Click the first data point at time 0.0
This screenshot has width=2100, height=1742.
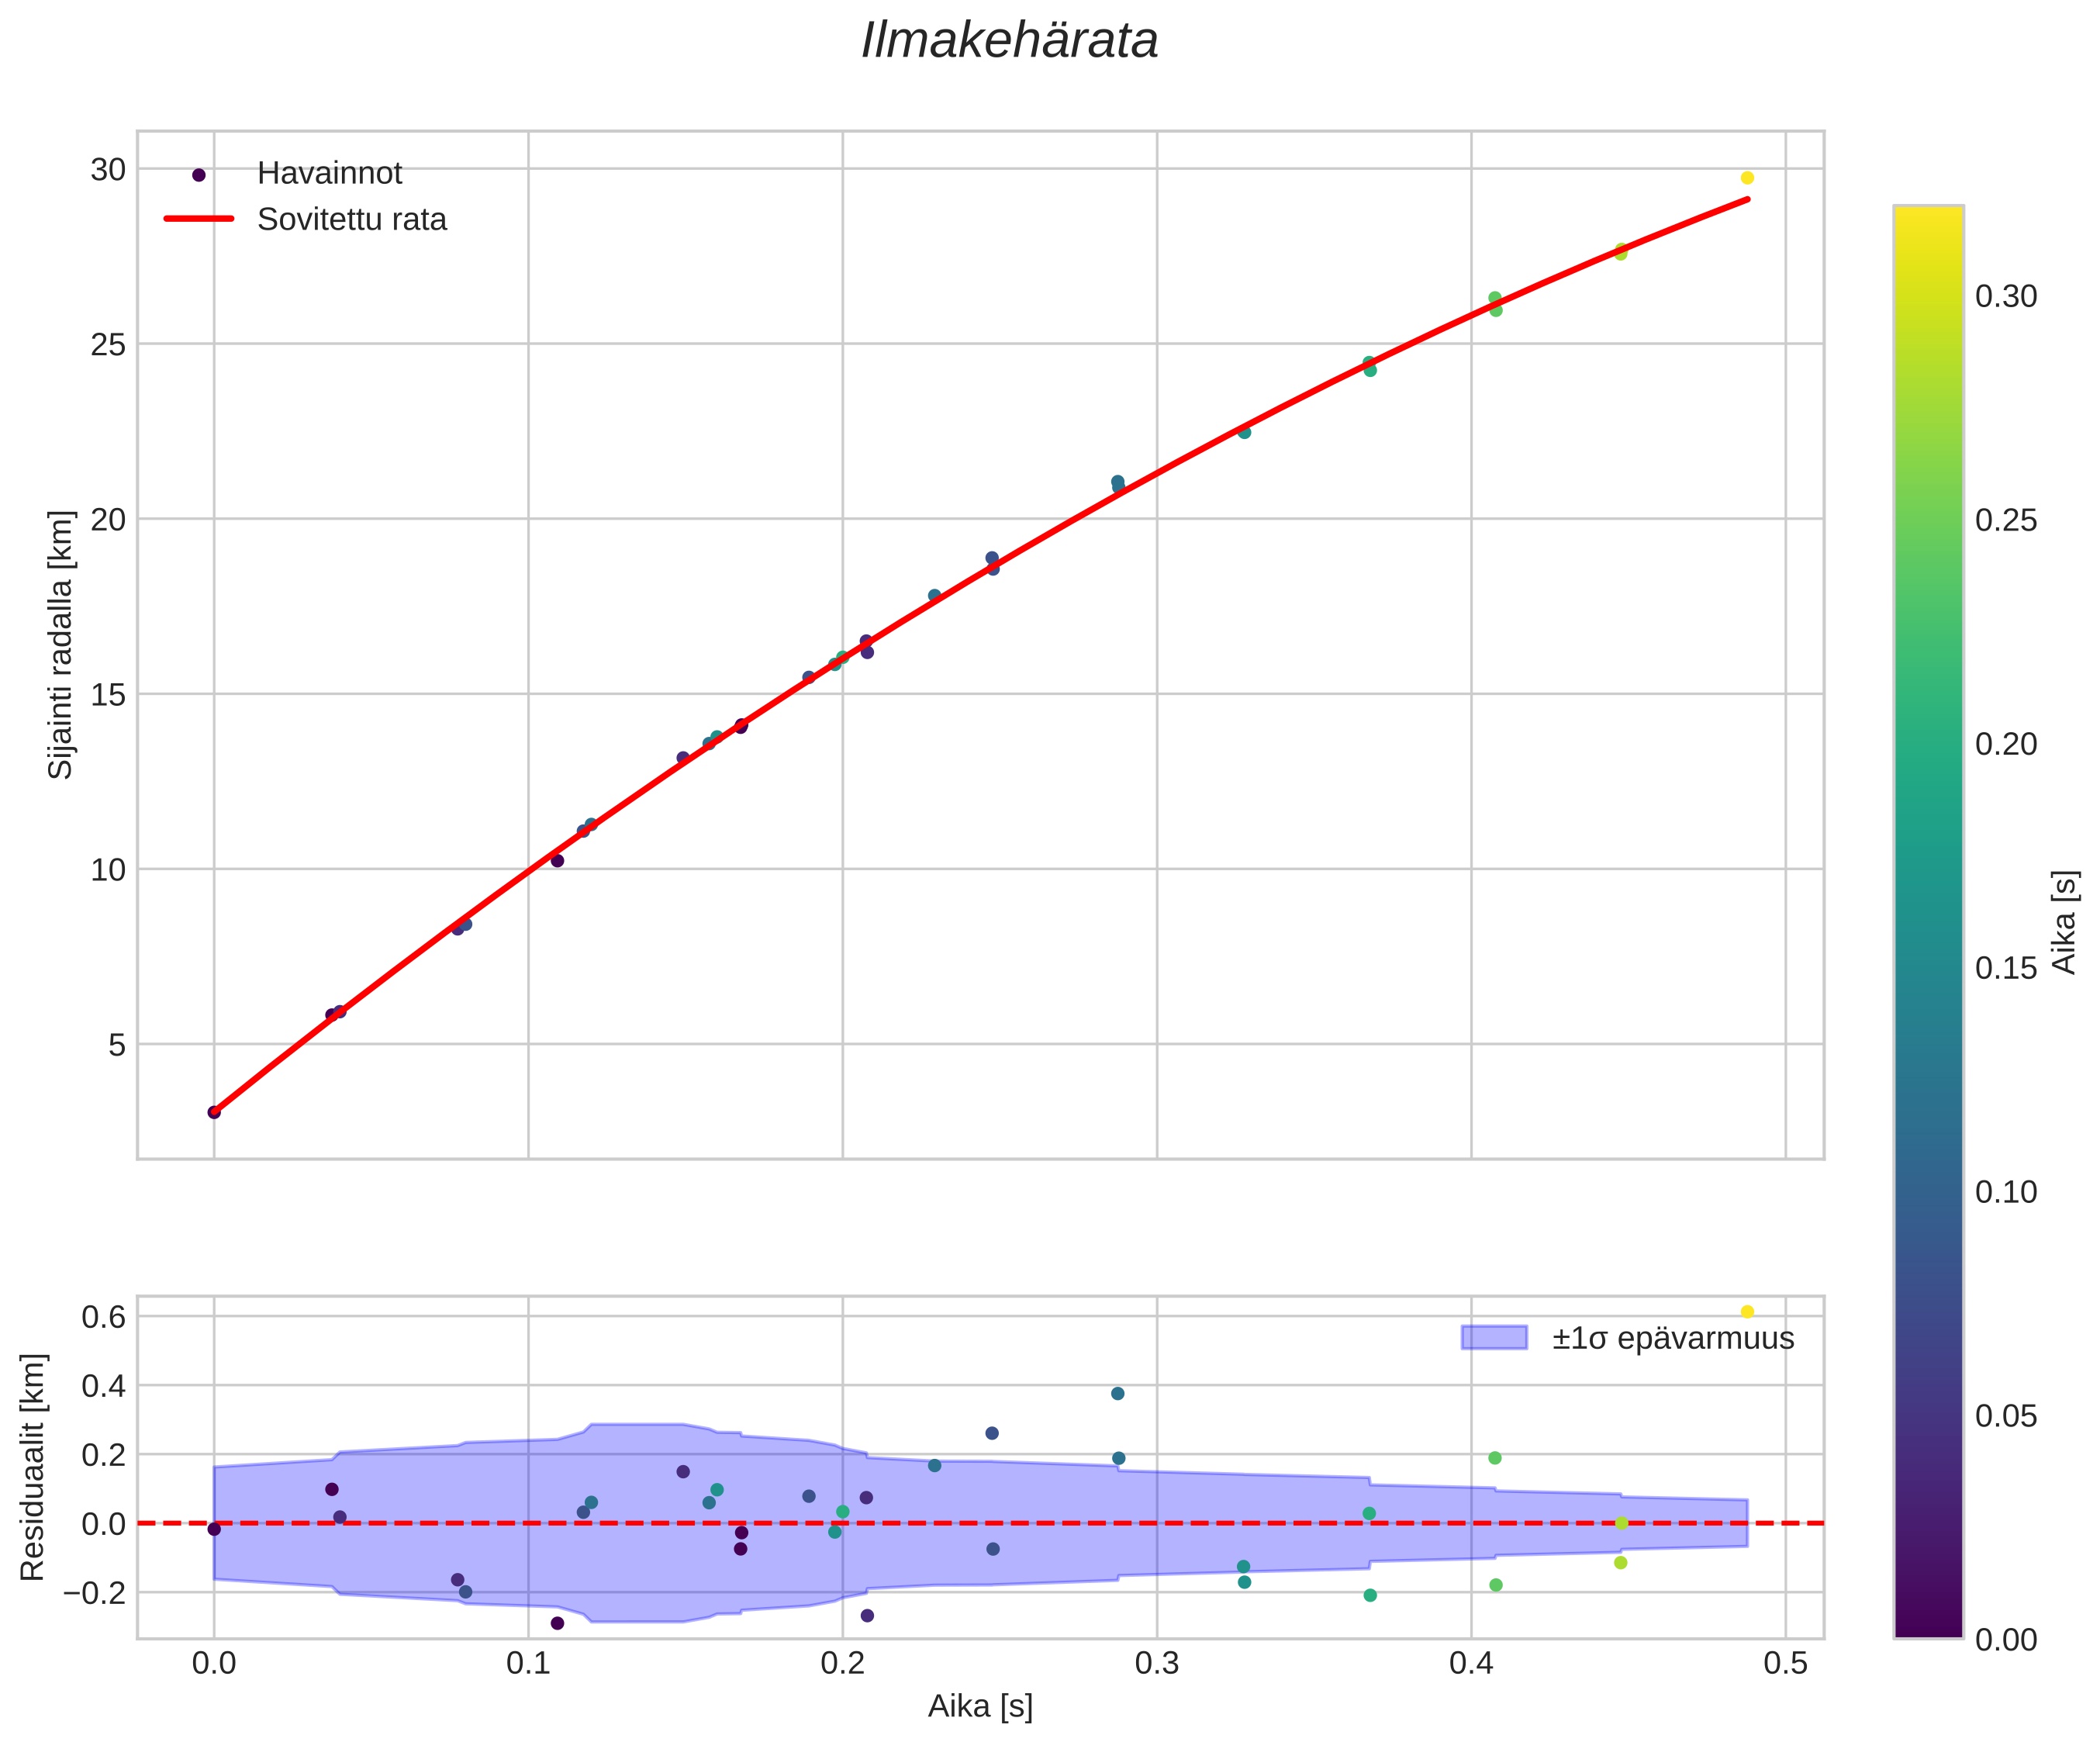214,1112
